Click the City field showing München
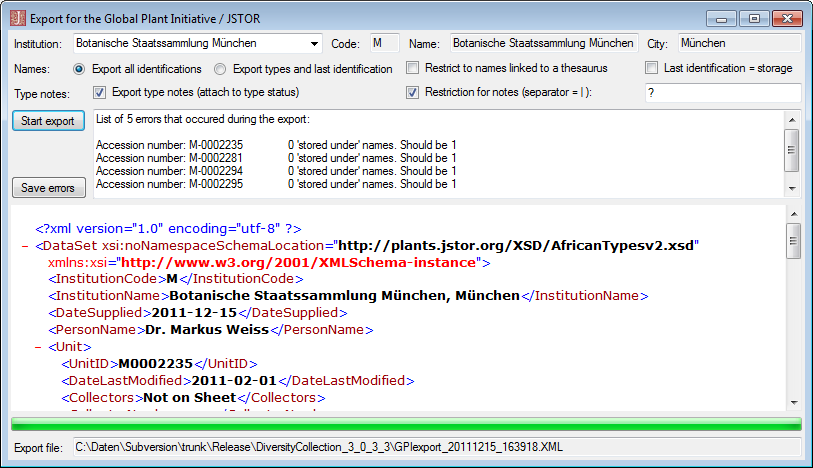The image size is (813, 468). 740,43
